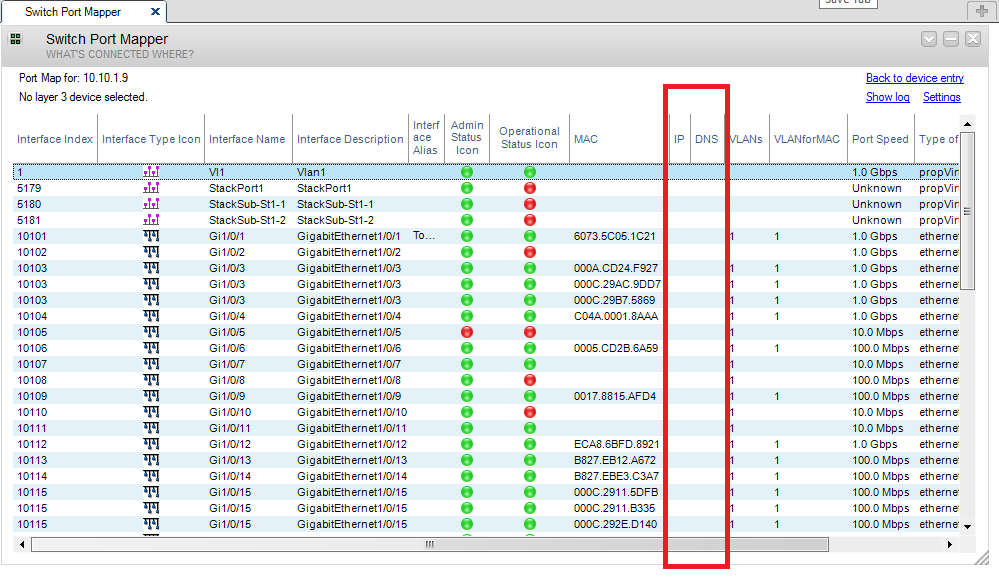The image size is (999, 583).
Task: Click the red admin status icon for Gi1/0/5
Action: pos(467,332)
